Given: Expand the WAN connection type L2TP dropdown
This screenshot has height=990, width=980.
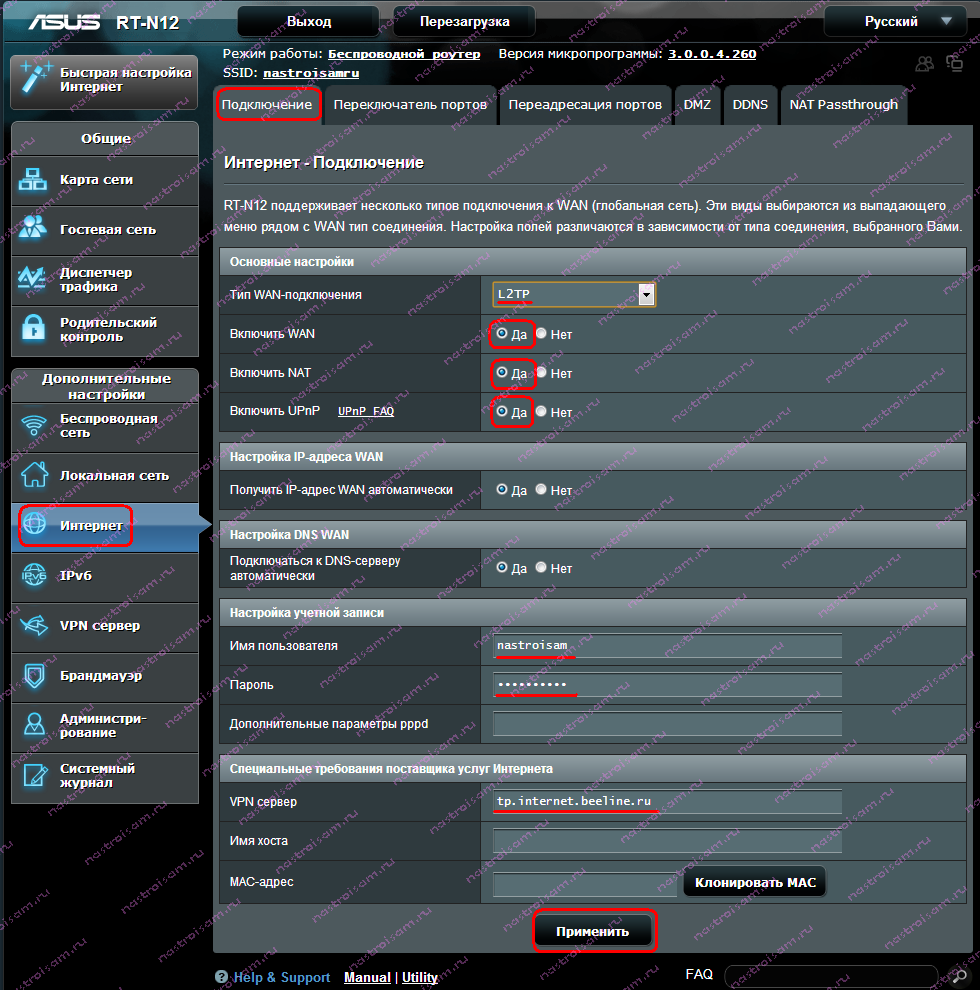Looking at the screenshot, I should (646, 294).
